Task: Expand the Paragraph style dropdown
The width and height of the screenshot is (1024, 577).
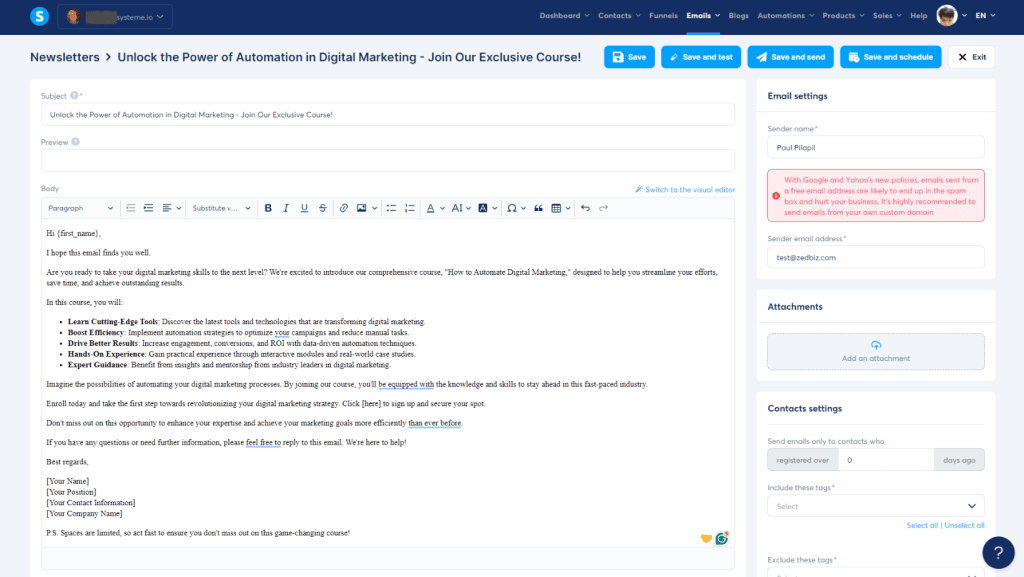Action: (x=80, y=208)
